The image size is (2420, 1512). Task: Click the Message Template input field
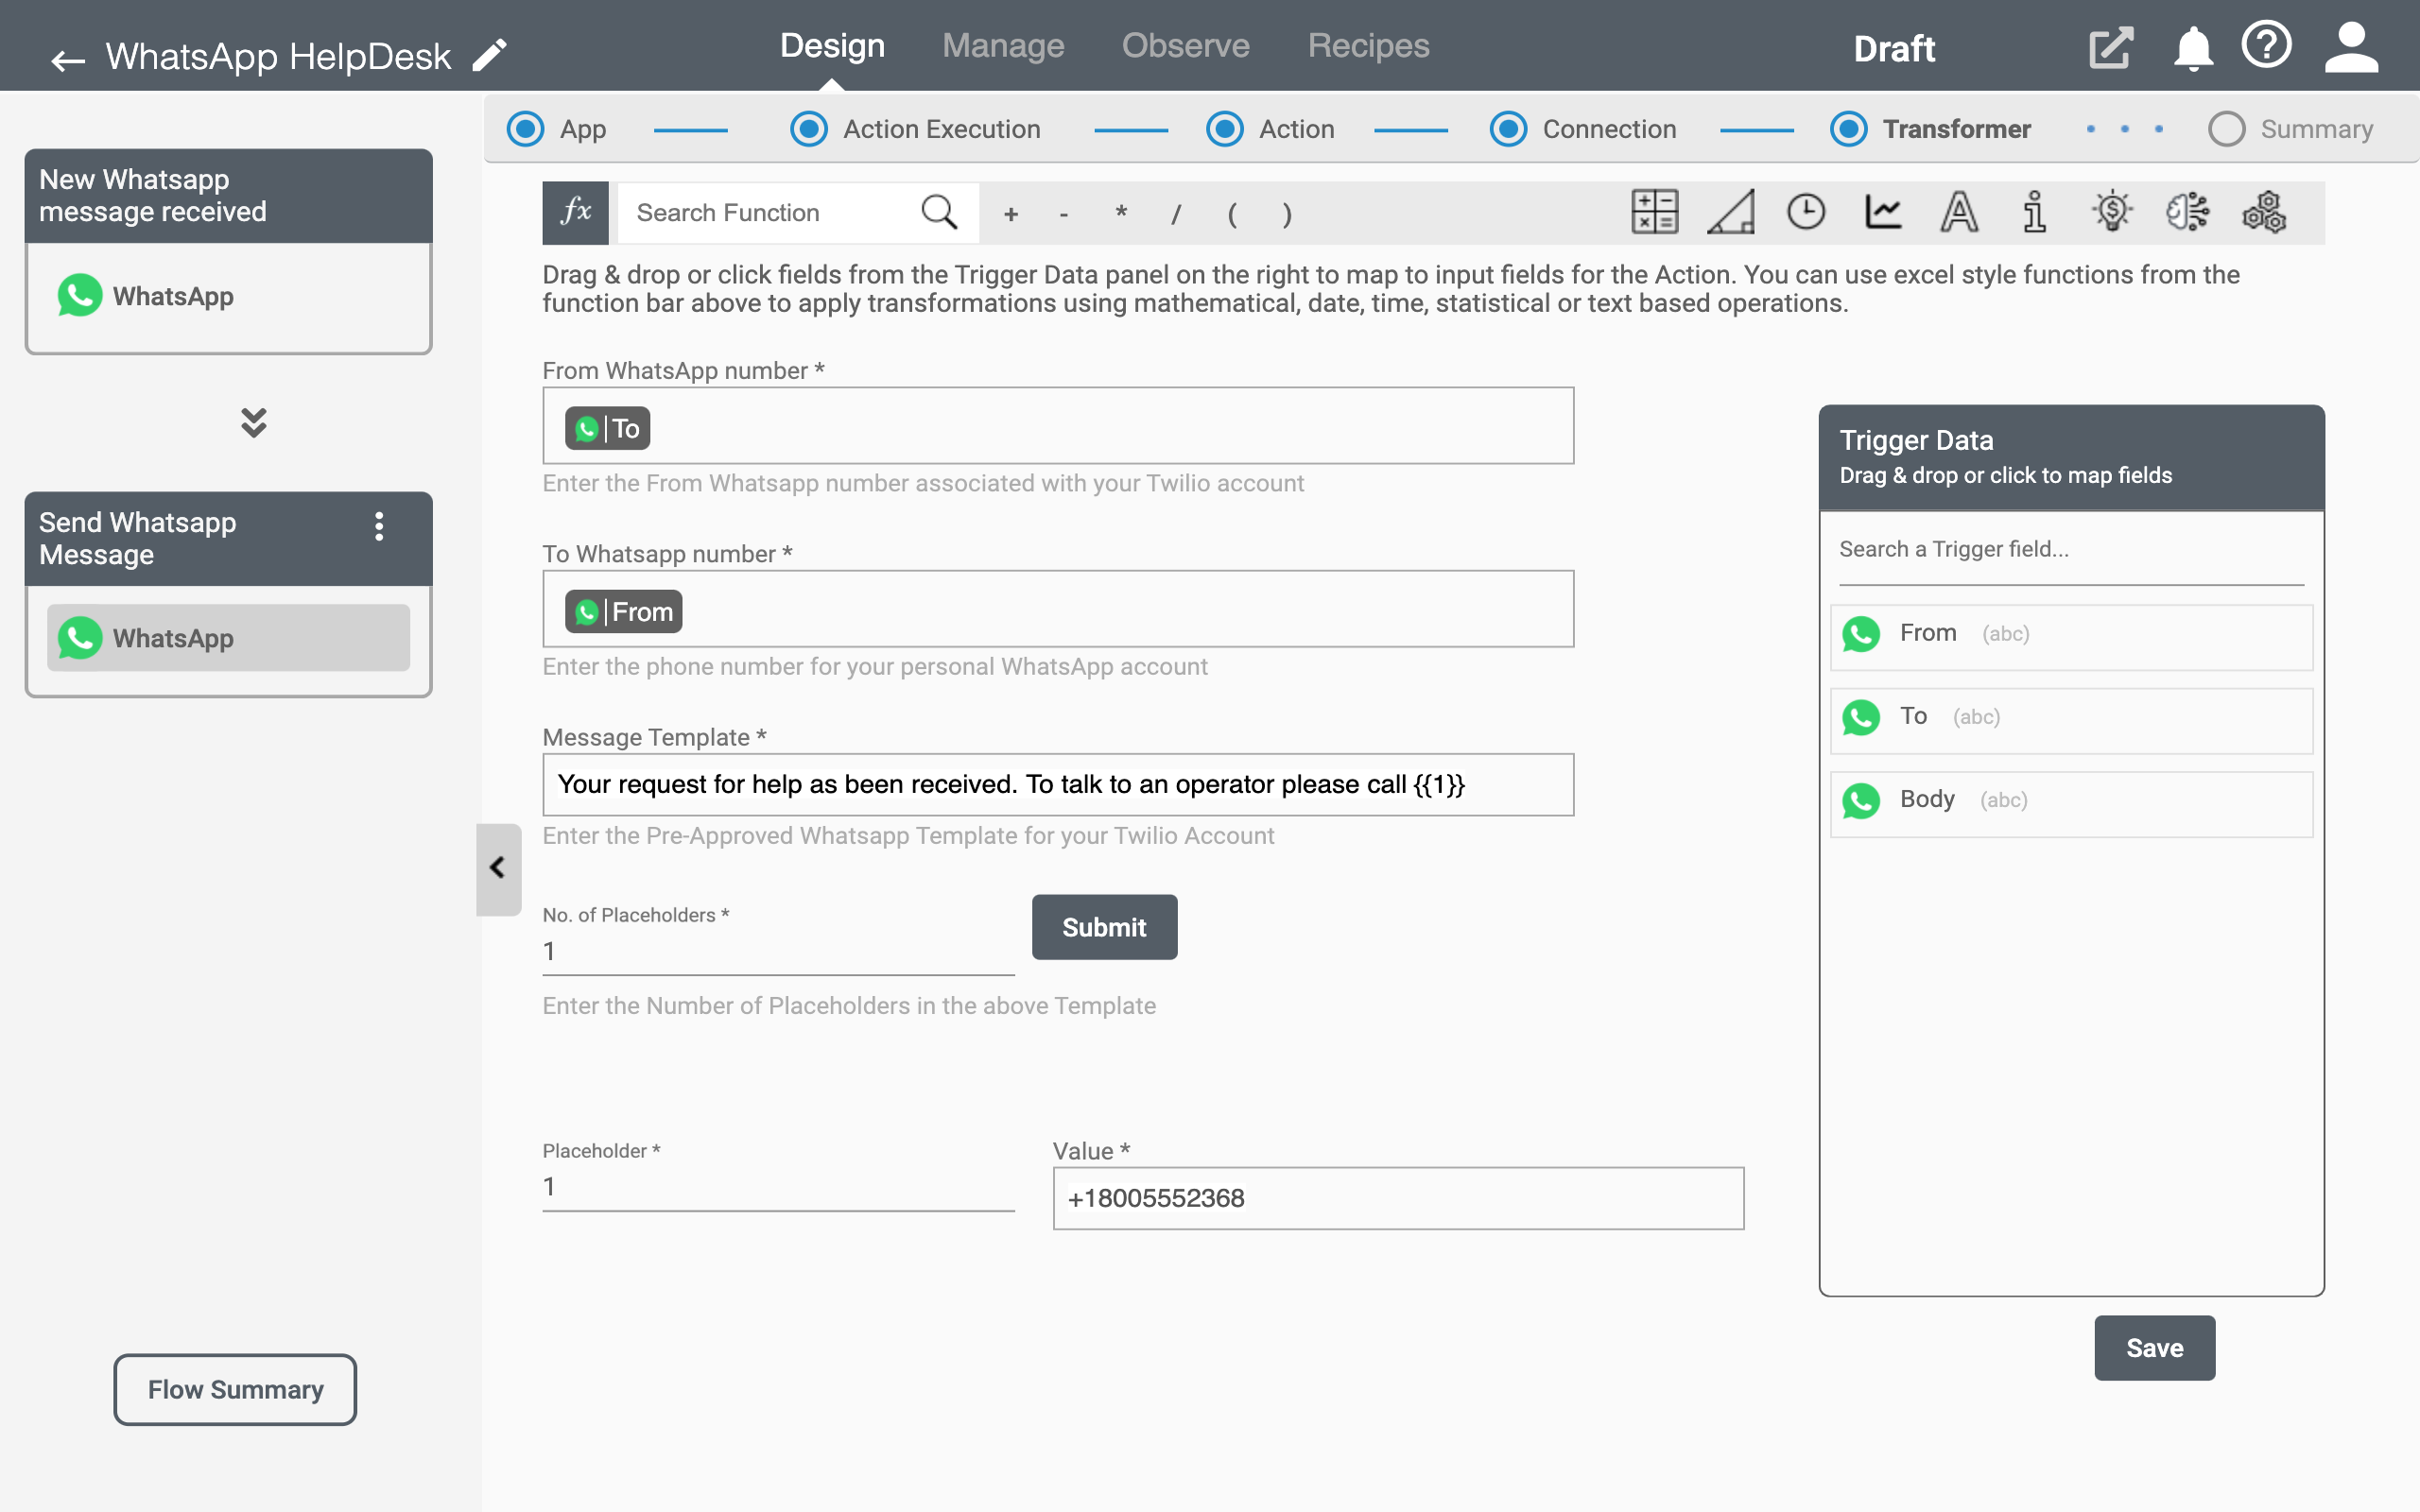coord(1058,783)
